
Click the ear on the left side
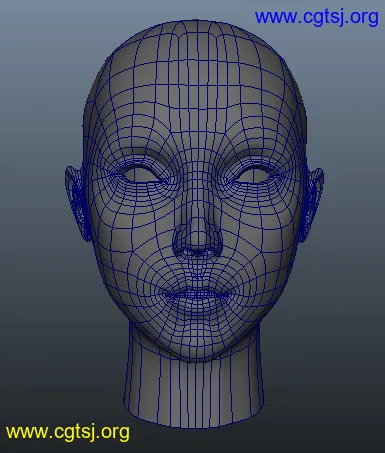pyautogui.click(x=77, y=203)
